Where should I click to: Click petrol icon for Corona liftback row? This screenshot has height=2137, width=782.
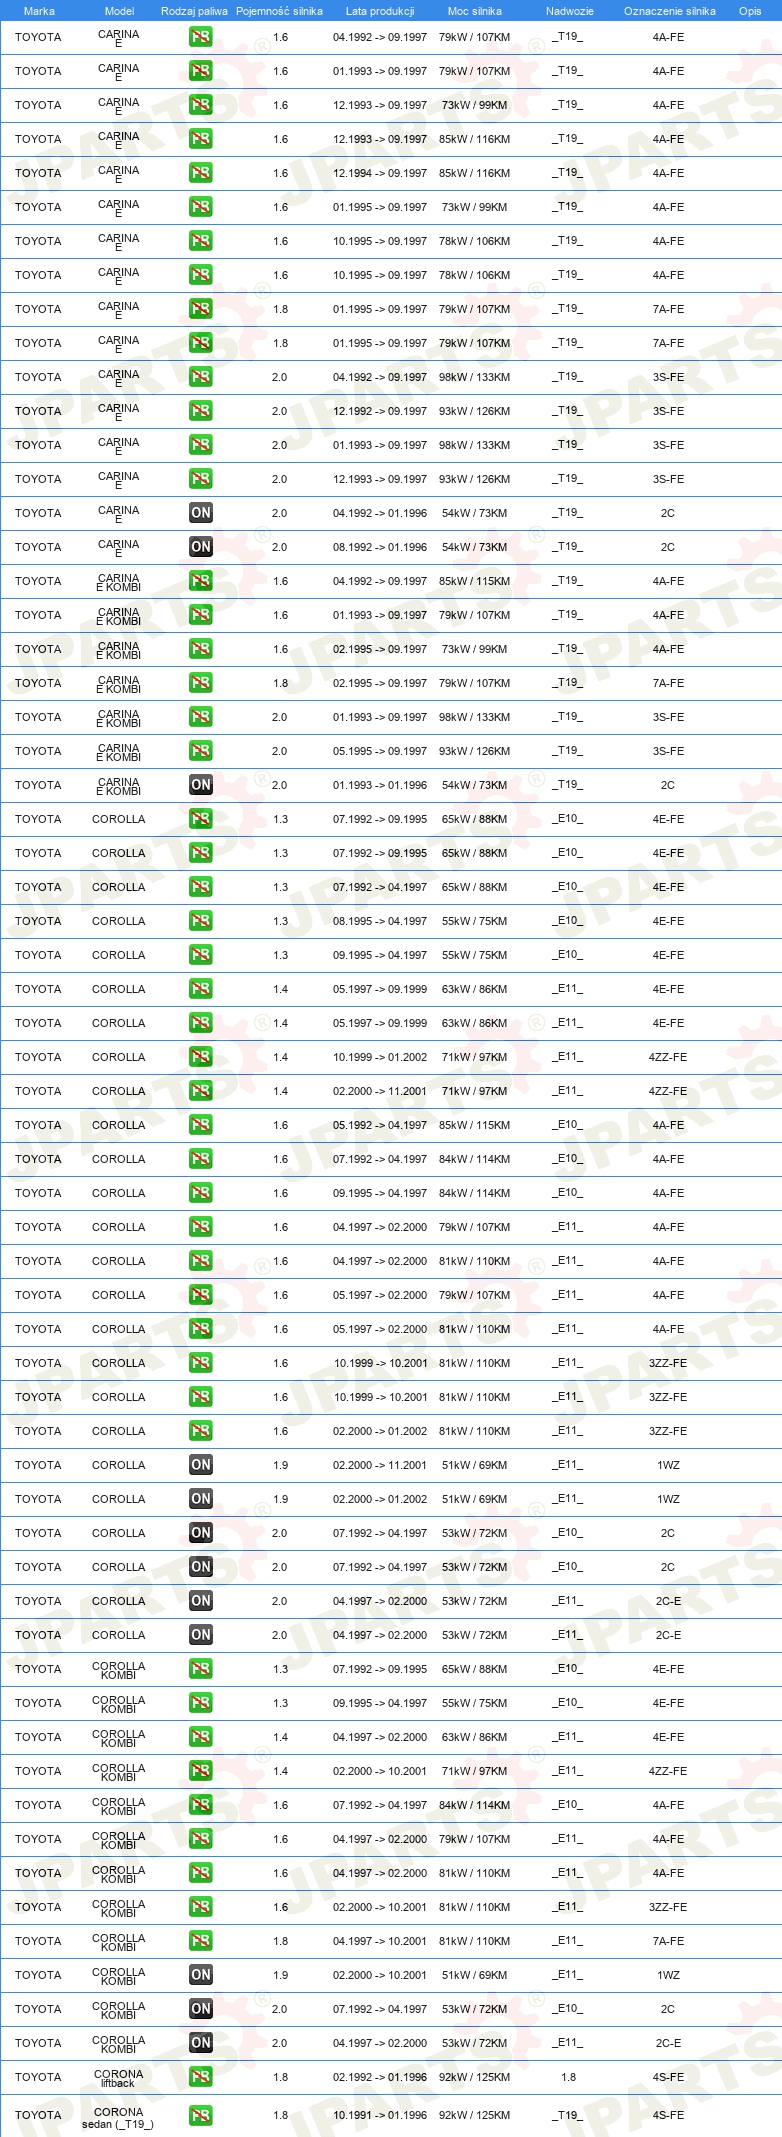pyautogui.click(x=201, y=2077)
